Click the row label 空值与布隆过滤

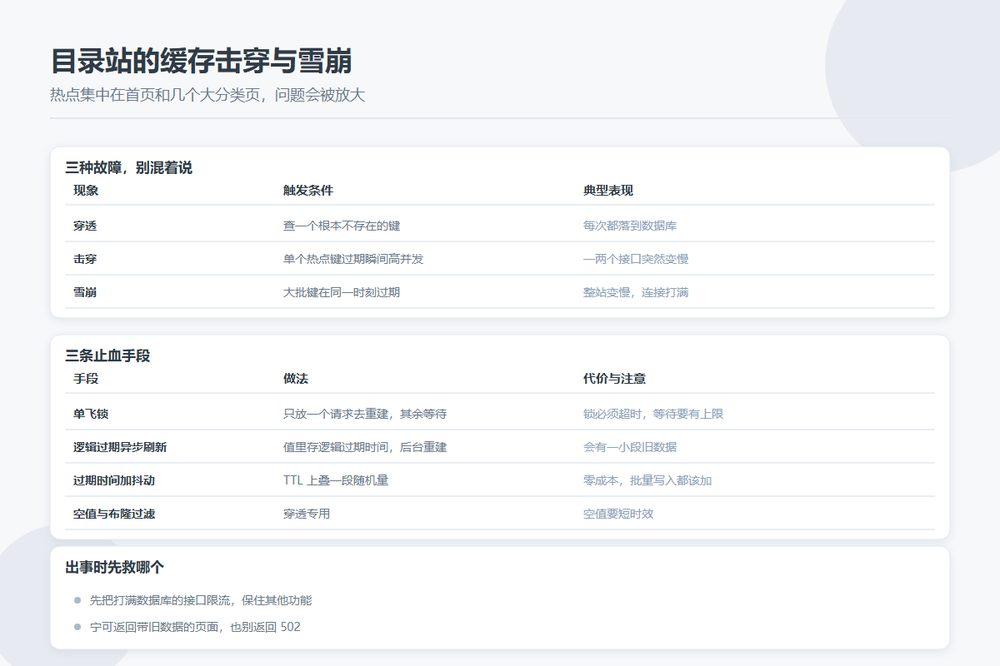114,514
